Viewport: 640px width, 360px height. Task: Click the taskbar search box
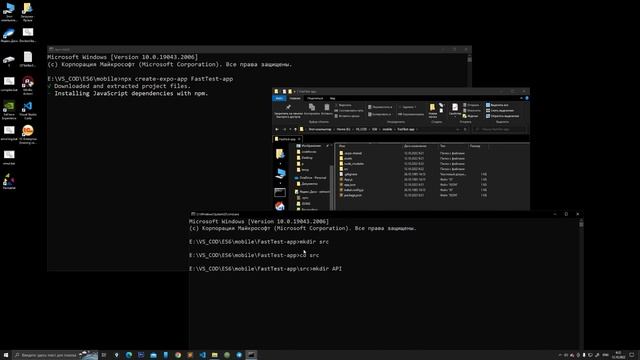[55, 355]
